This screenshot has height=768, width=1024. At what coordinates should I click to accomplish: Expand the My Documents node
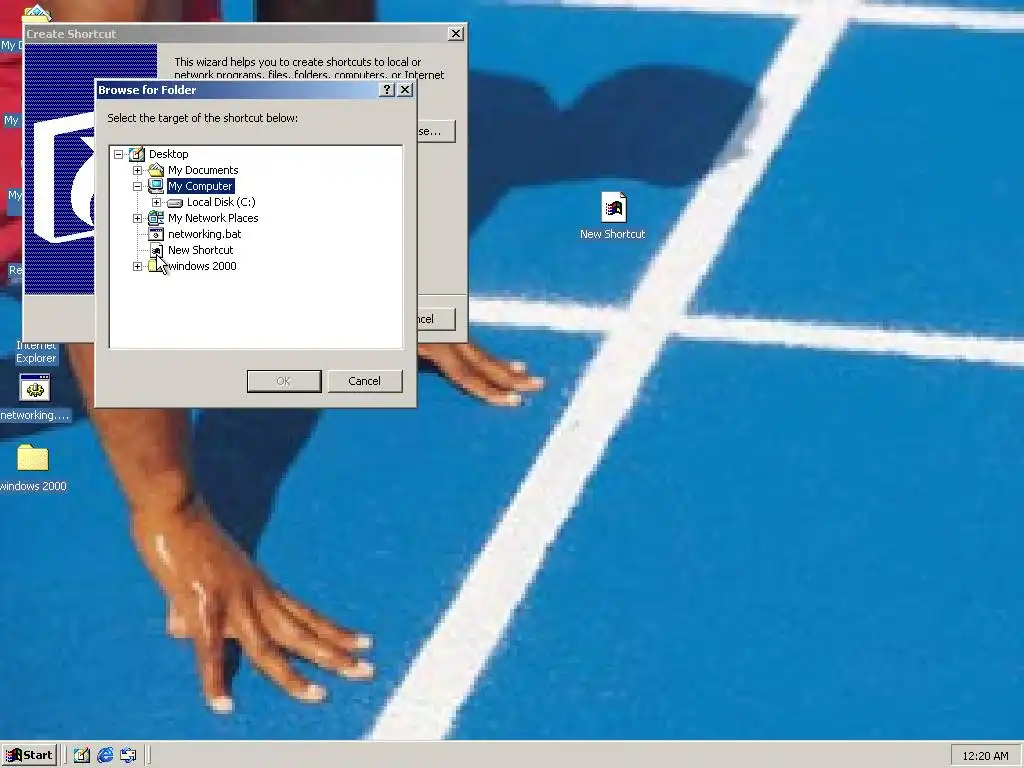point(137,170)
